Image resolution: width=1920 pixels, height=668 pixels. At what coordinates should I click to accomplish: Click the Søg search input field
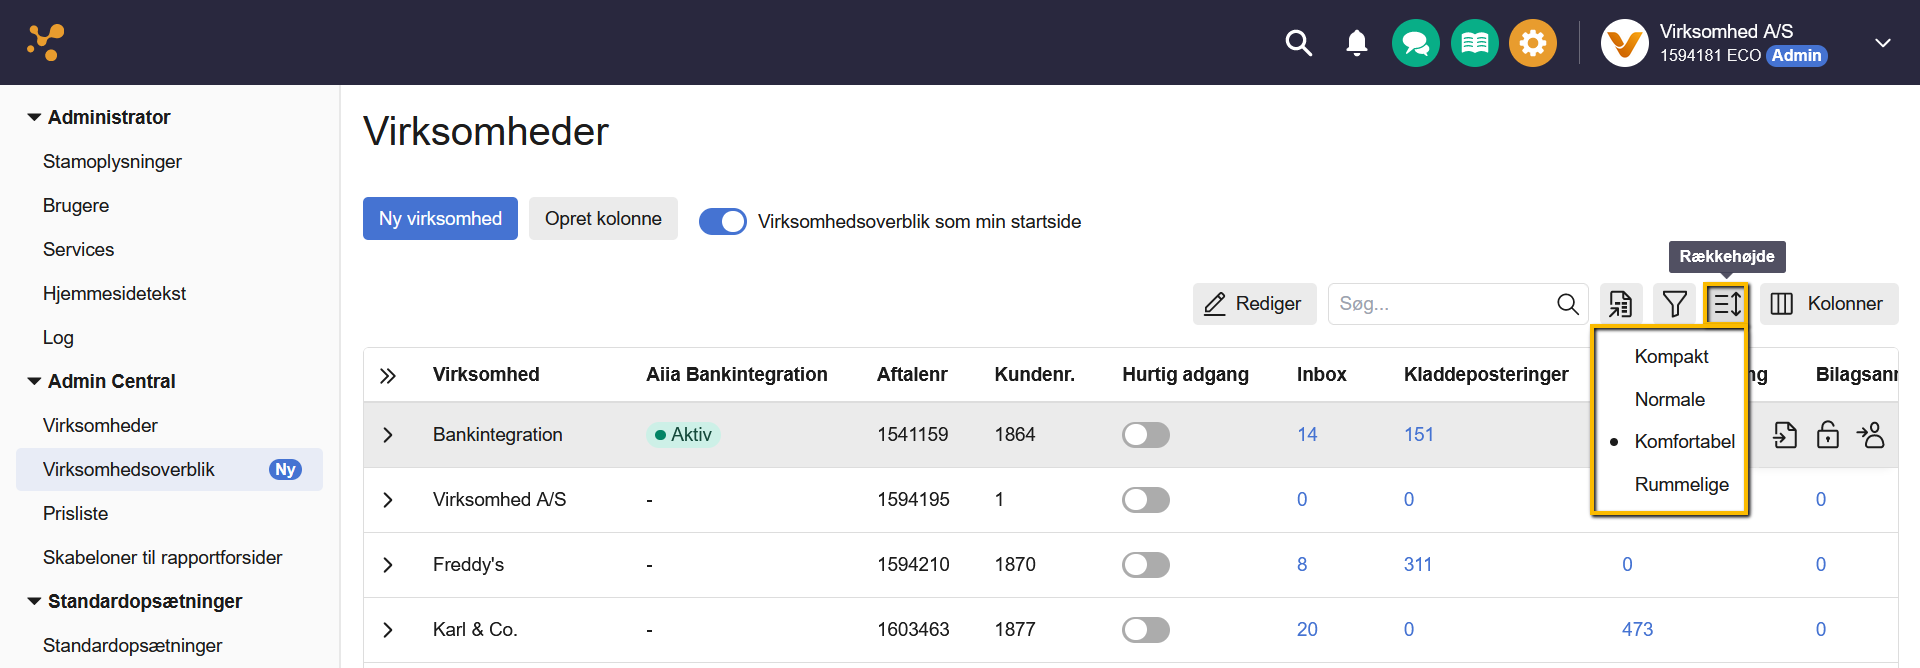coord(1440,304)
